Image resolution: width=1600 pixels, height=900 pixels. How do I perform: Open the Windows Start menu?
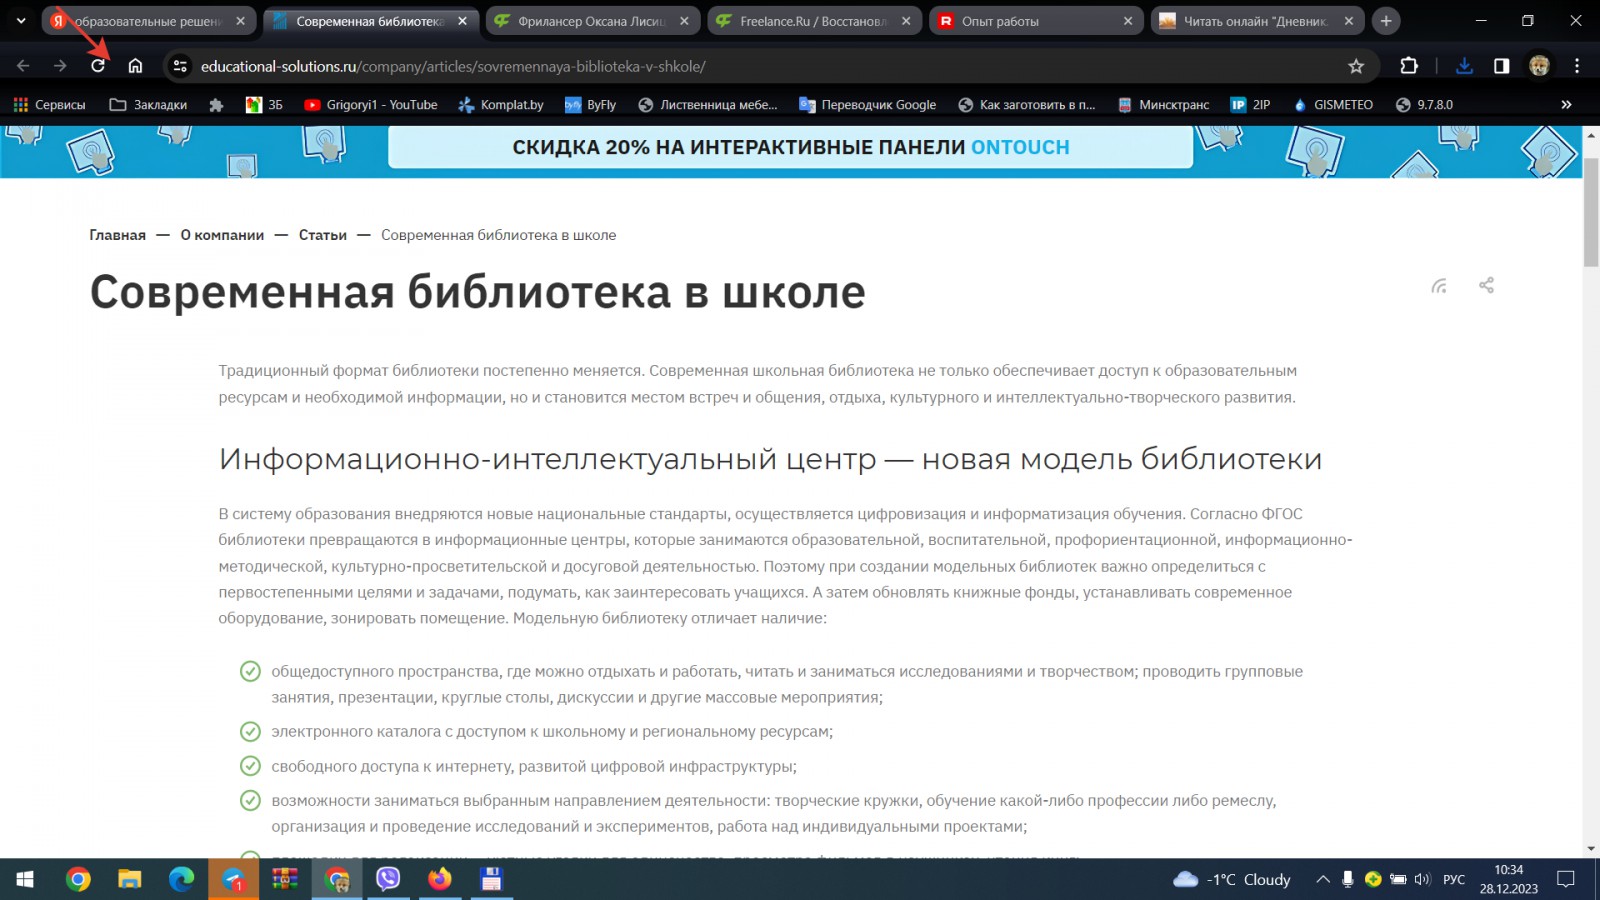coord(25,879)
